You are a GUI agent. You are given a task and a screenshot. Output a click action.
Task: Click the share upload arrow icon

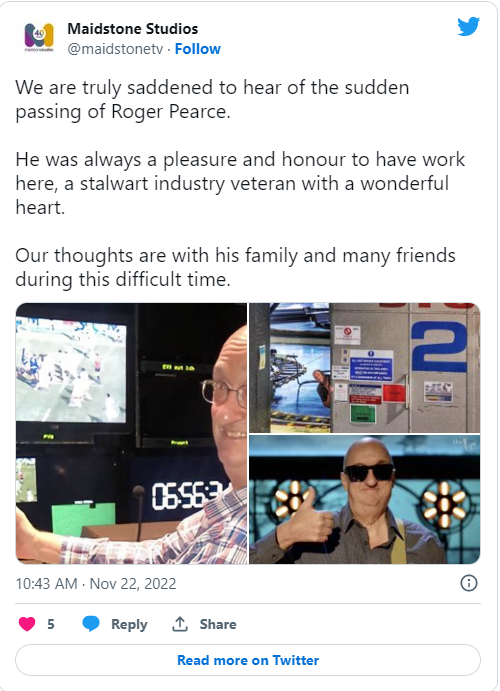pos(180,624)
